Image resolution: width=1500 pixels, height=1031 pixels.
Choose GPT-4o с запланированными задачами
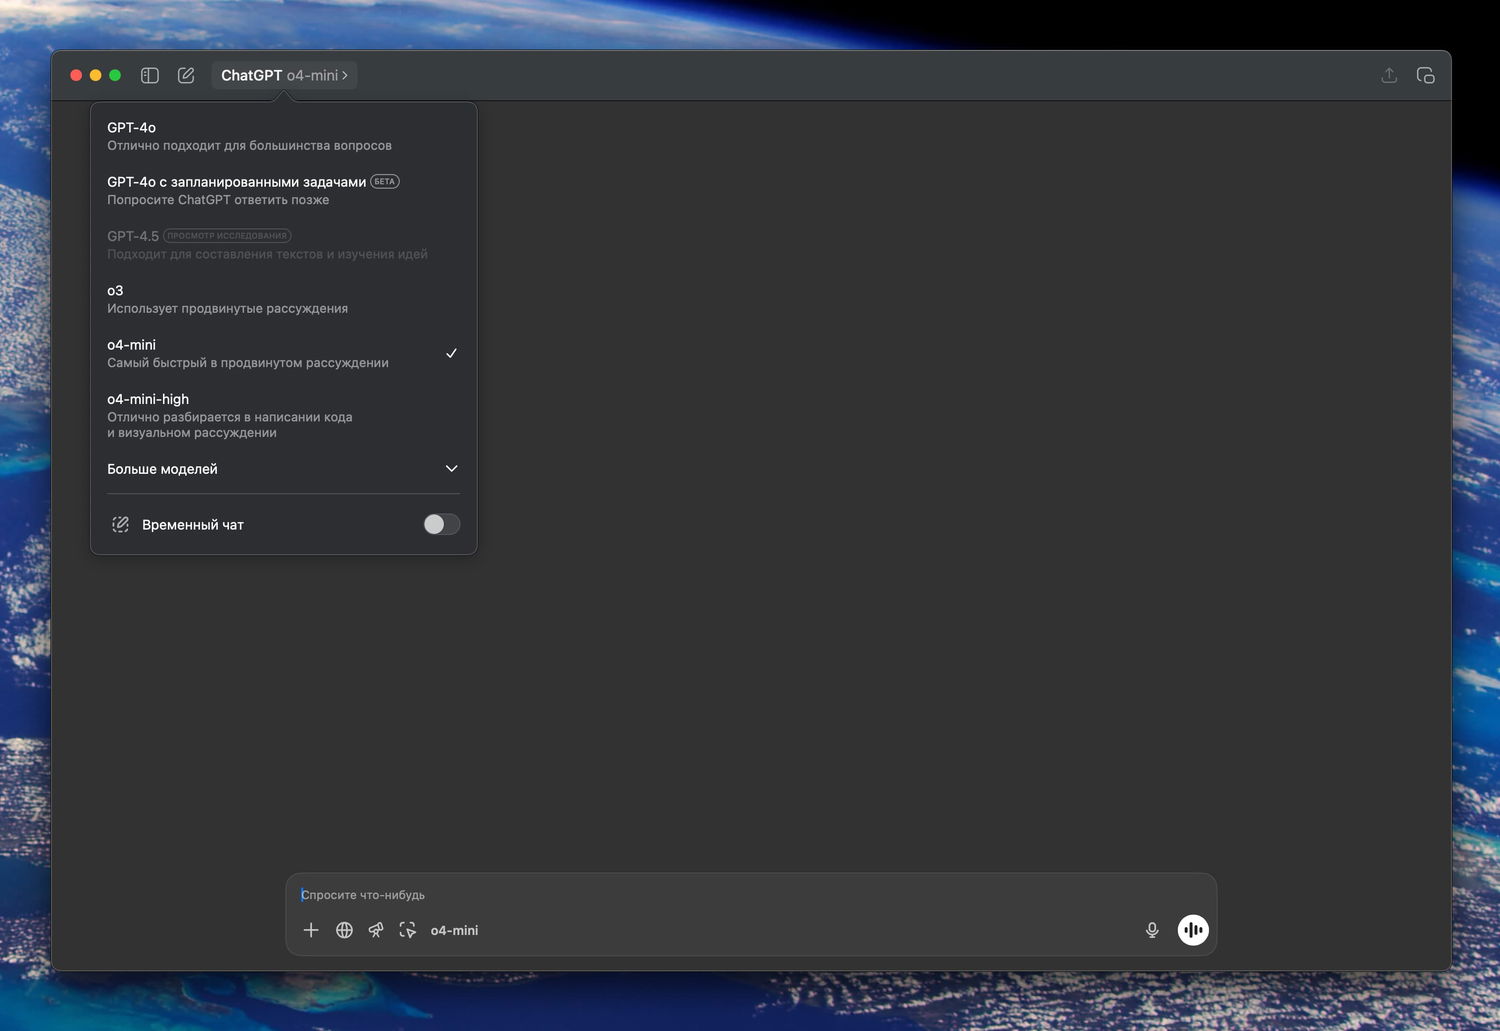point(284,190)
